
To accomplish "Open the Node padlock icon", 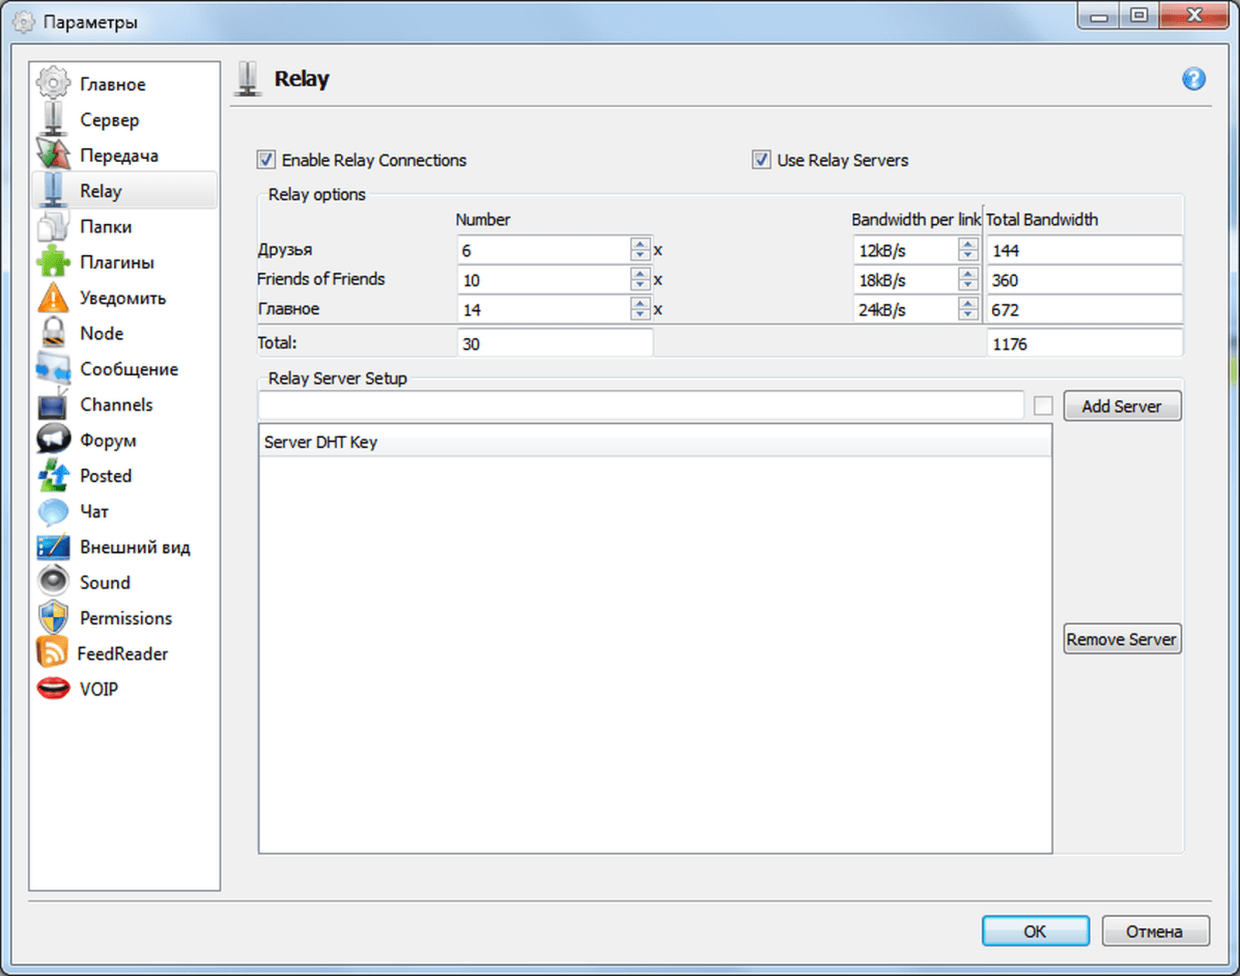I will click(x=53, y=333).
